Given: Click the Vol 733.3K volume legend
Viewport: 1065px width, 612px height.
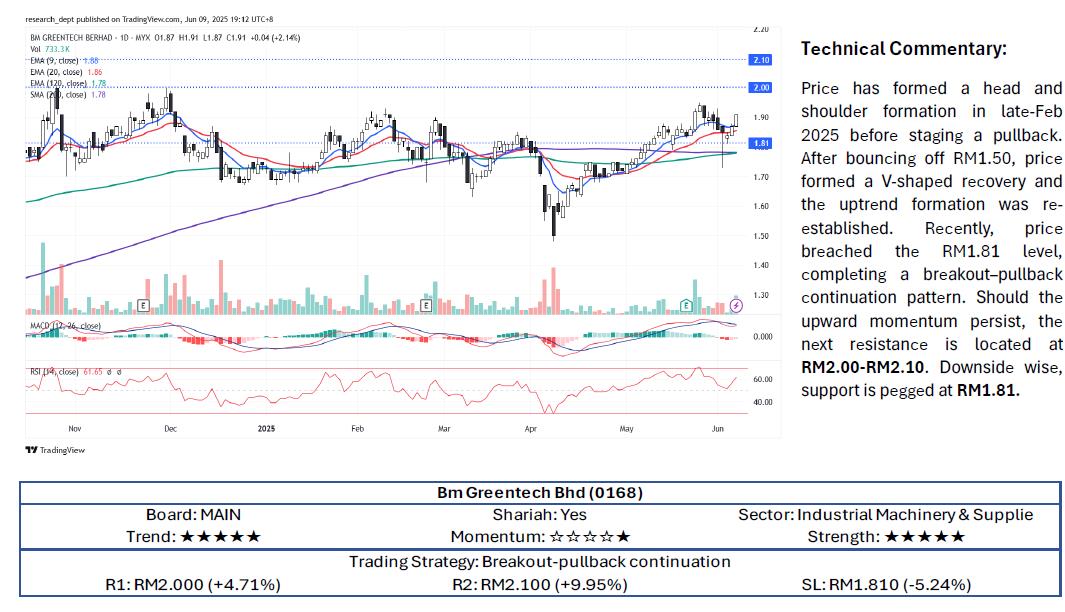Looking at the screenshot, I should tap(50, 50).
